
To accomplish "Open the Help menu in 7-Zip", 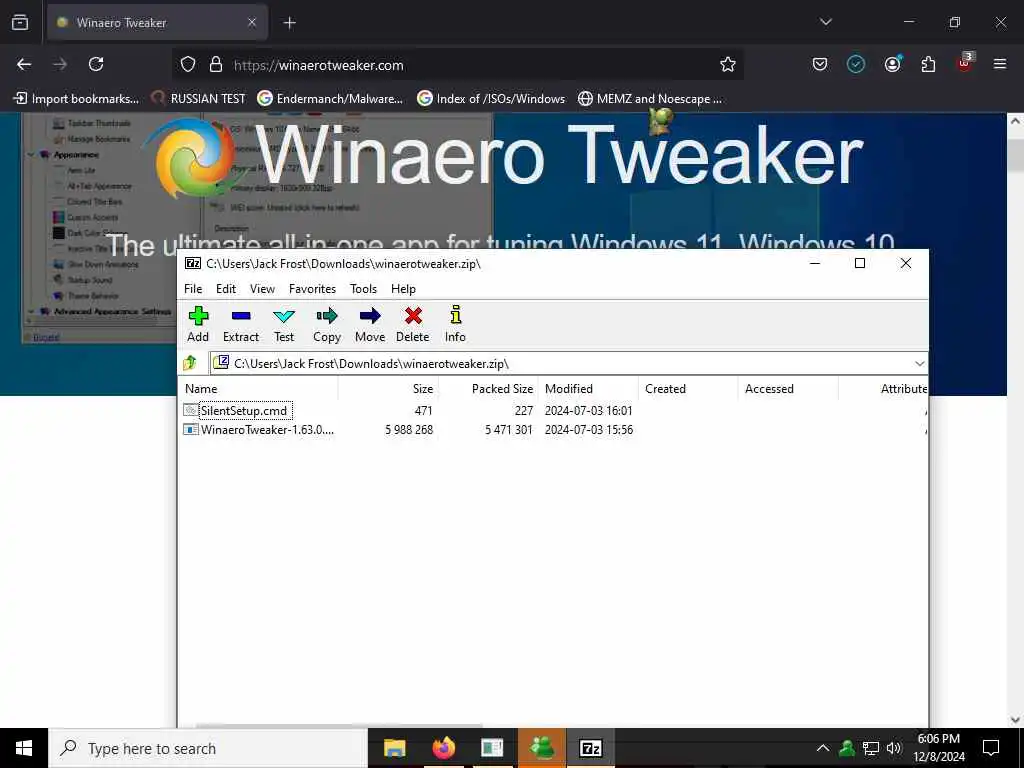I will [403, 289].
